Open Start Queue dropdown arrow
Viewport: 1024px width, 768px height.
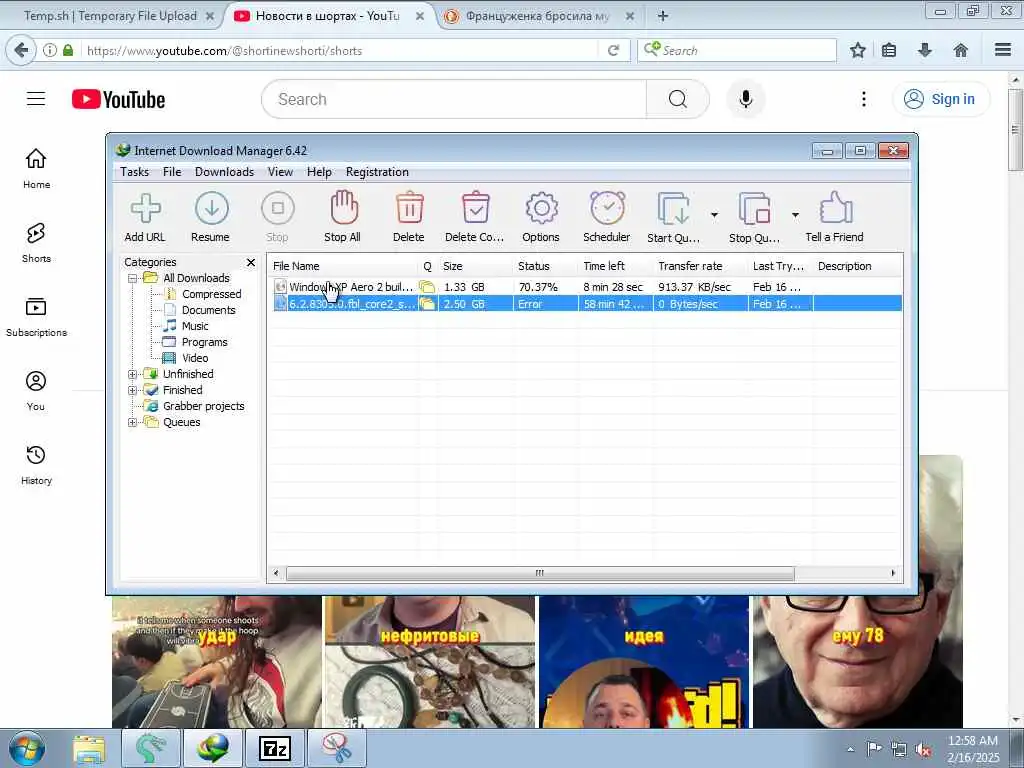click(x=714, y=215)
